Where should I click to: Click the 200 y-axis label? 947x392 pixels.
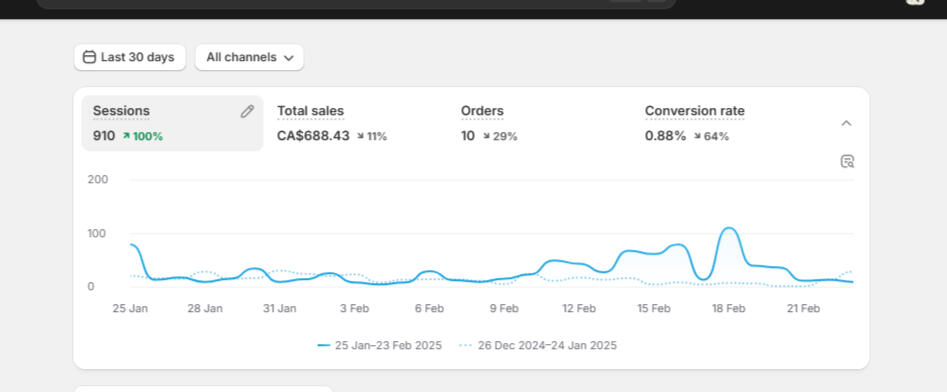(98, 179)
